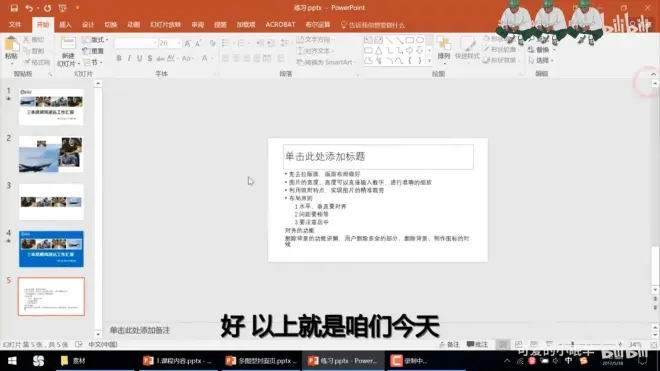
Task: Collapse the ribbon with the chevron
Action: point(653,74)
